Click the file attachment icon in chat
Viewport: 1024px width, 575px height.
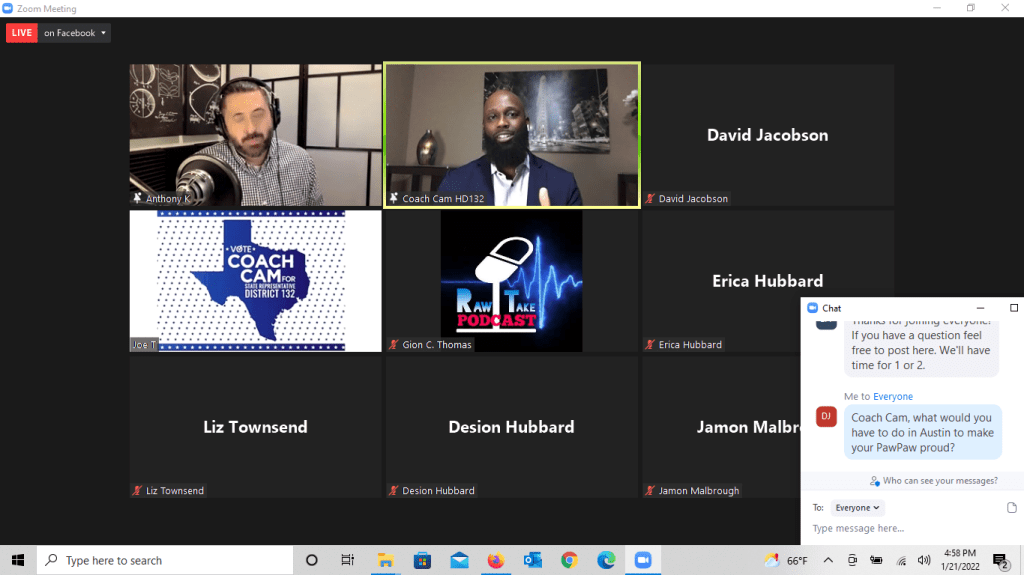(1012, 508)
